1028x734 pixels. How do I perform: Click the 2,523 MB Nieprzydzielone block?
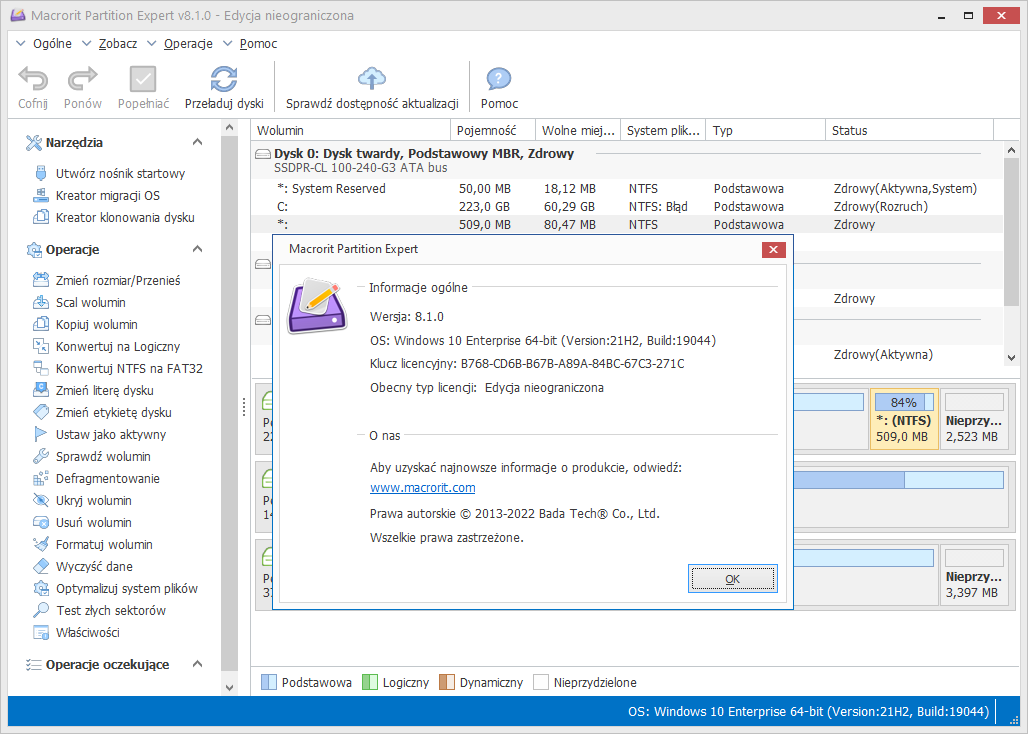click(974, 419)
